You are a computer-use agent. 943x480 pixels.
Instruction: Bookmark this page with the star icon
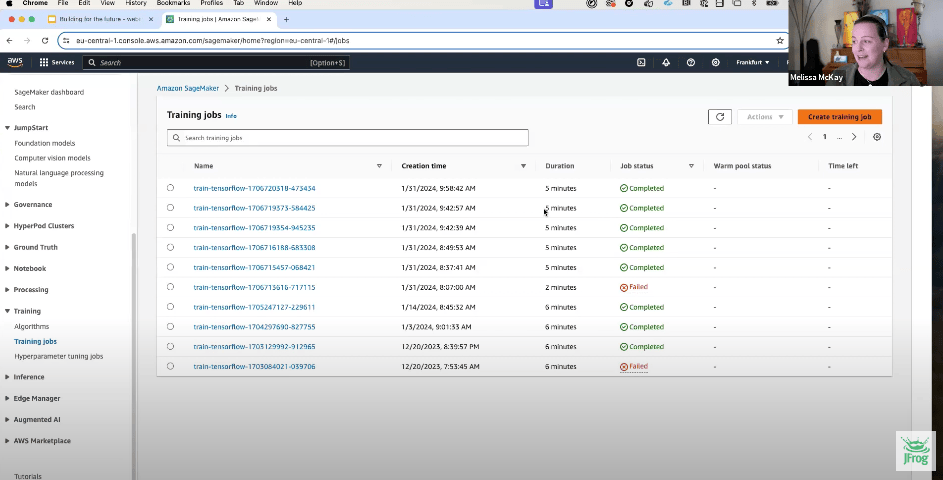point(780,40)
